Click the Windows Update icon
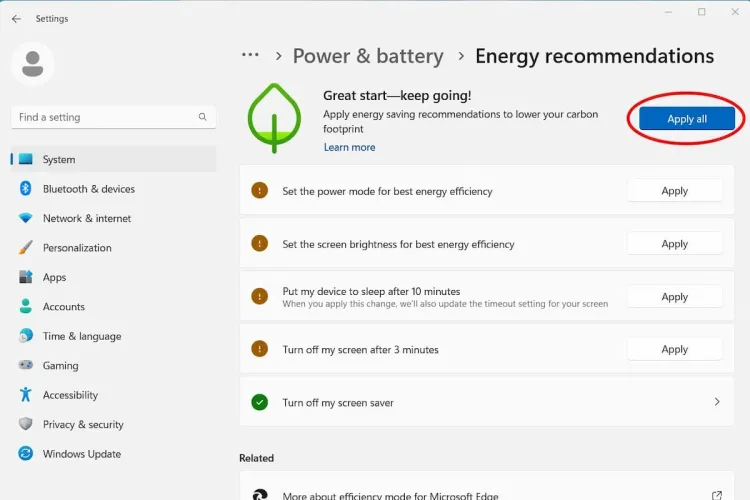Image resolution: width=750 pixels, height=500 pixels. click(25, 454)
